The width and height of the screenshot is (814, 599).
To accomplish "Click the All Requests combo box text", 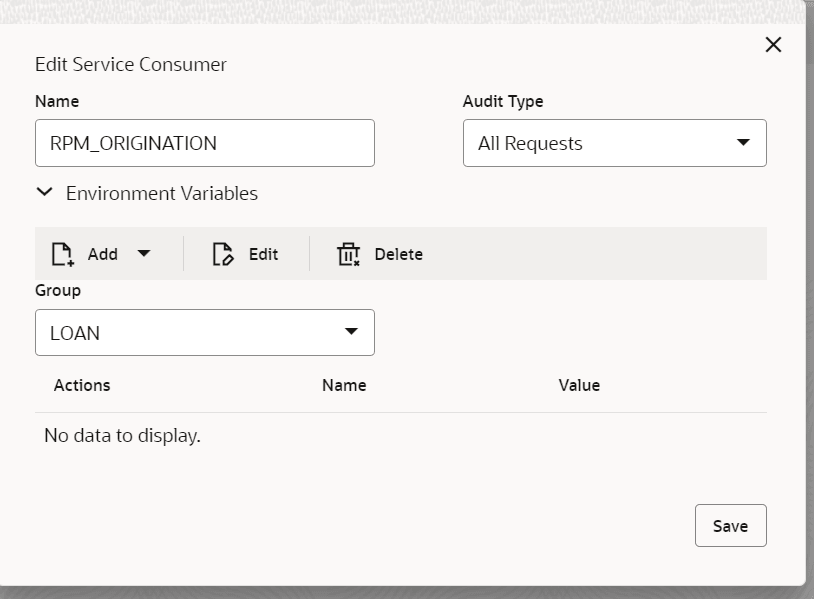I will (530, 143).
